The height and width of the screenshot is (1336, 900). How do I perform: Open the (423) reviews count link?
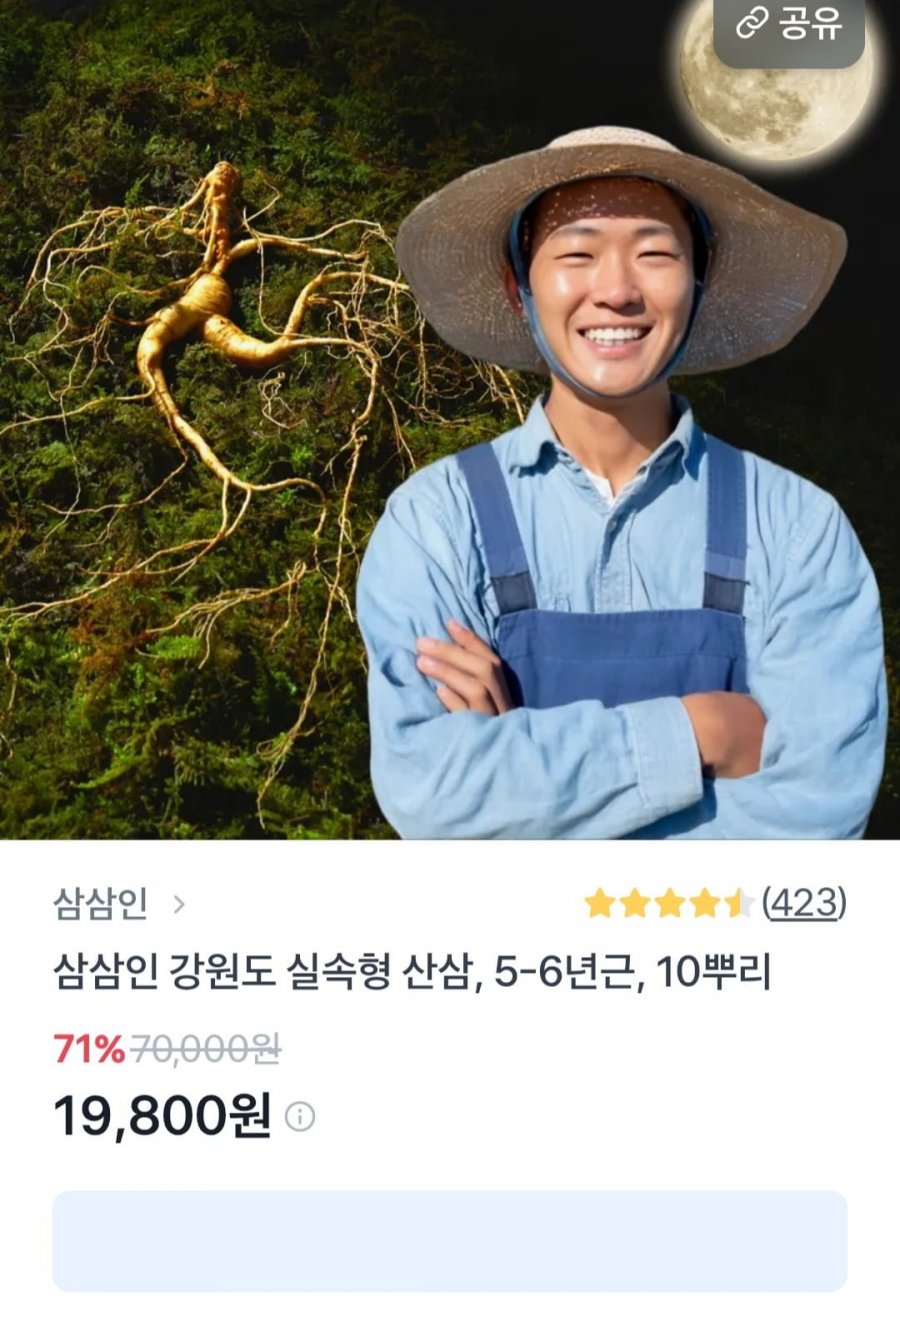point(804,903)
